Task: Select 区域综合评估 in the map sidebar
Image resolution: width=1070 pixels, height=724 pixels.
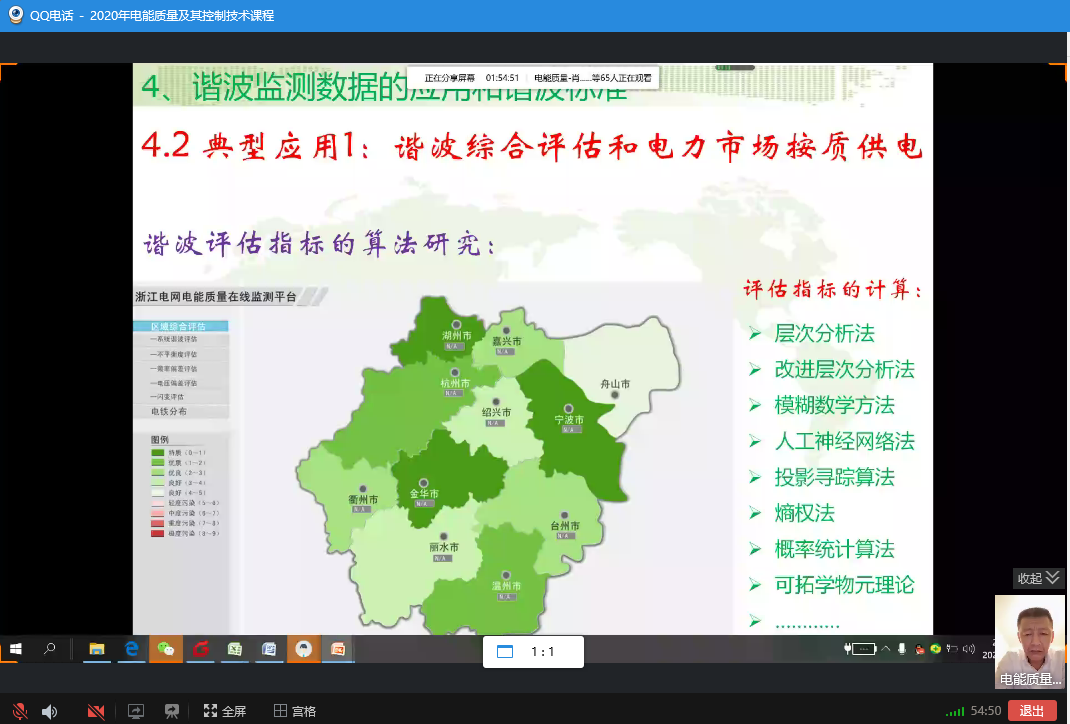Action: coord(181,326)
